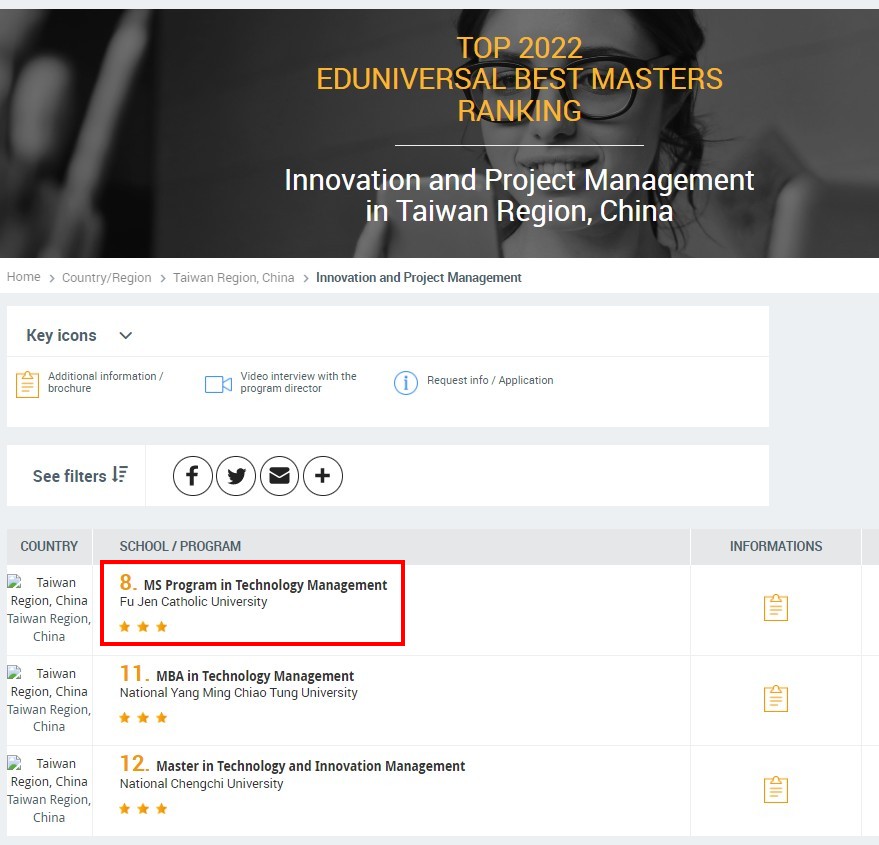Share the ranking via email icon
The height and width of the screenshot is (845, 879).
tap(279, 476)
